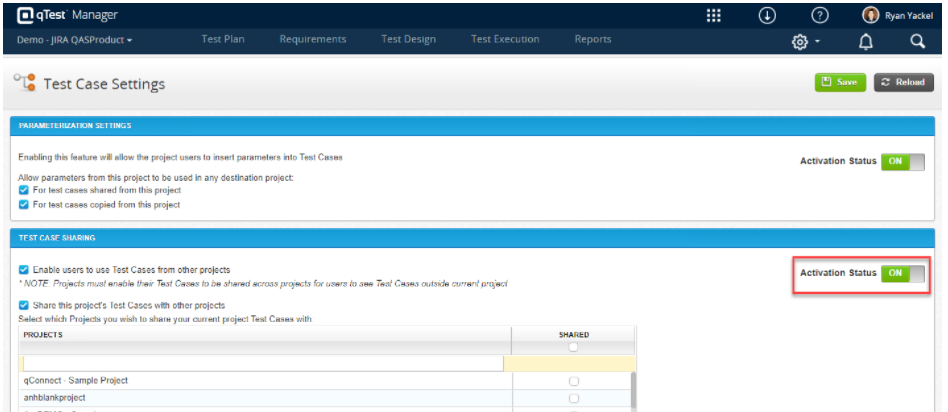948x412 pixels.
Task: Click the search magnifier icon
Action: tap(917, 41)
